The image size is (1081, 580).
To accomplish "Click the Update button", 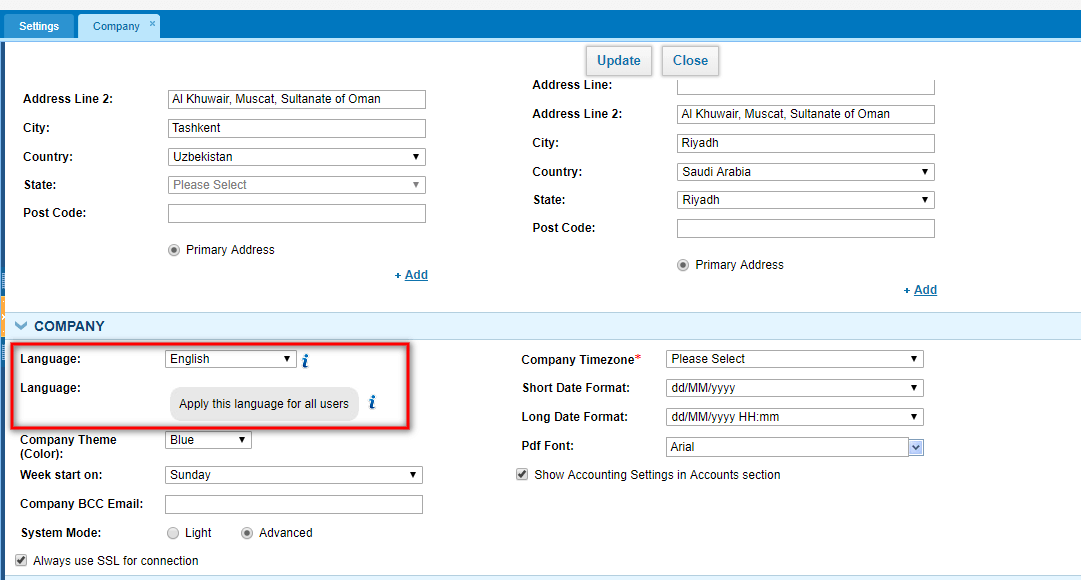I will (x=618, y=61).
